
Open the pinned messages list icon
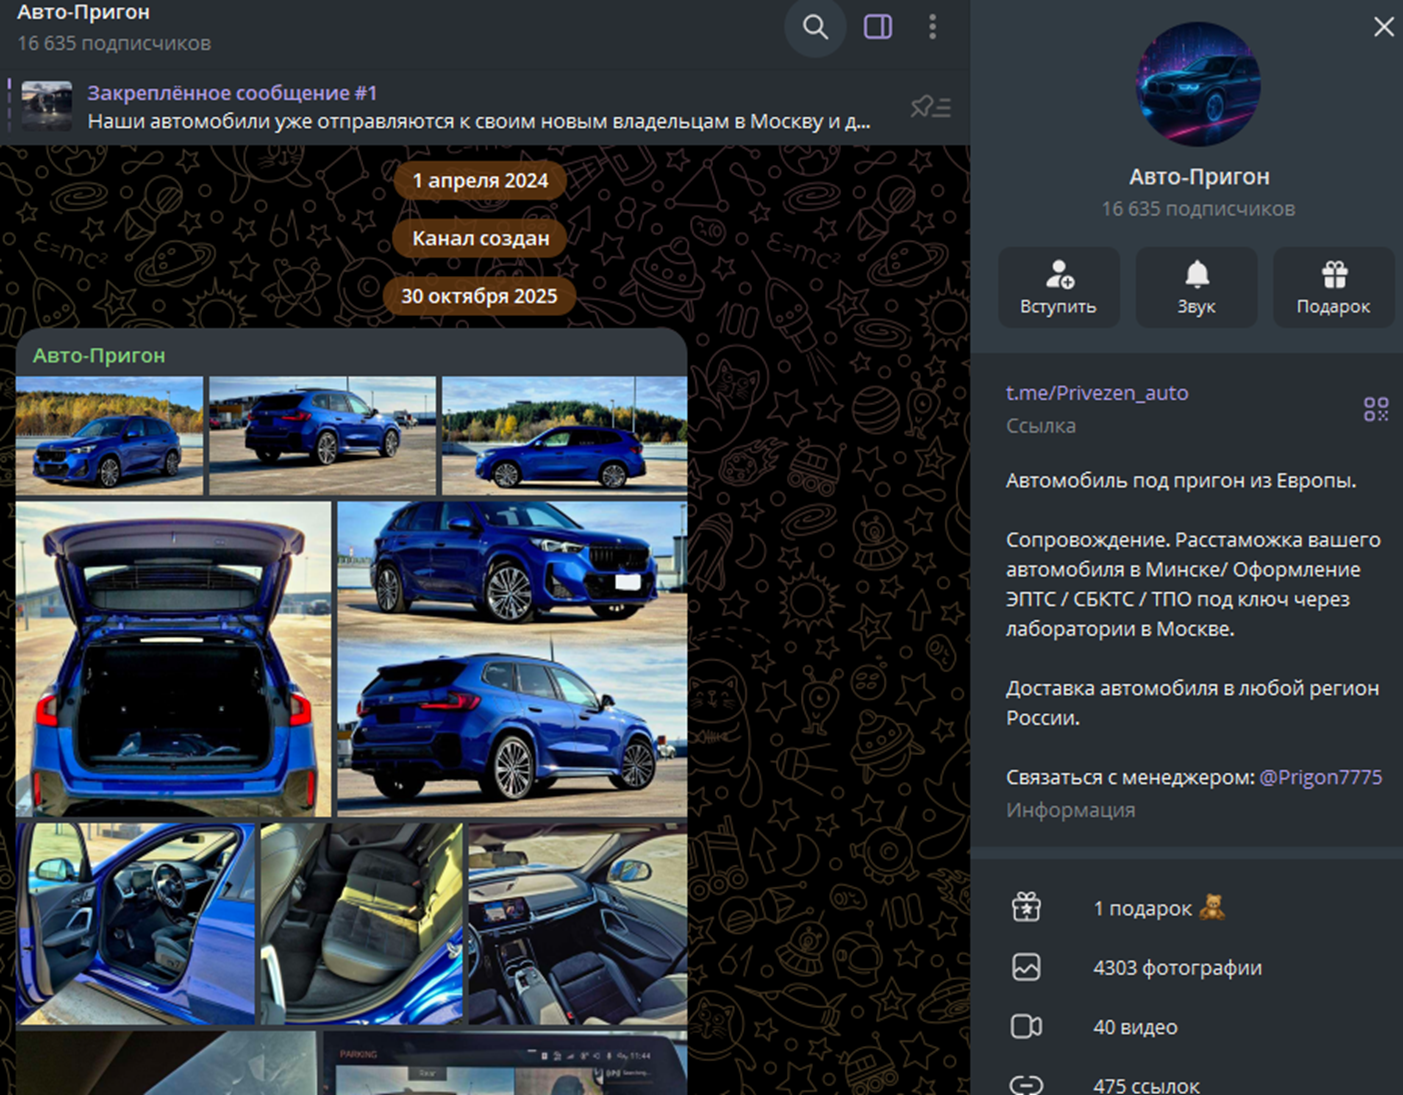point(930,106)
